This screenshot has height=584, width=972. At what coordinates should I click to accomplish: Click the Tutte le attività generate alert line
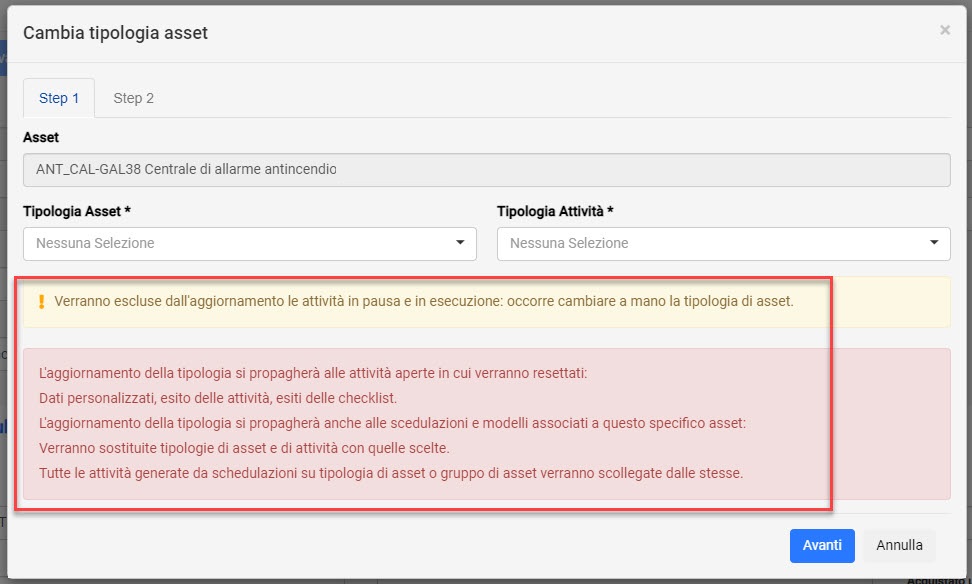pos(391,473)
